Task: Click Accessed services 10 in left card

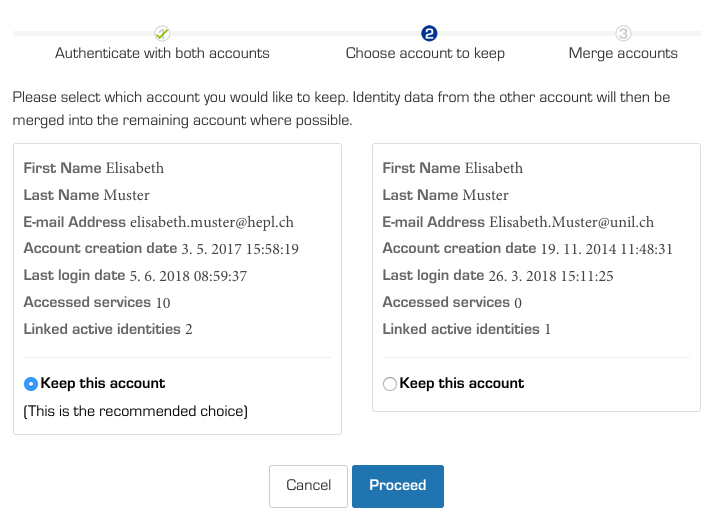Action: click(97, 303)
